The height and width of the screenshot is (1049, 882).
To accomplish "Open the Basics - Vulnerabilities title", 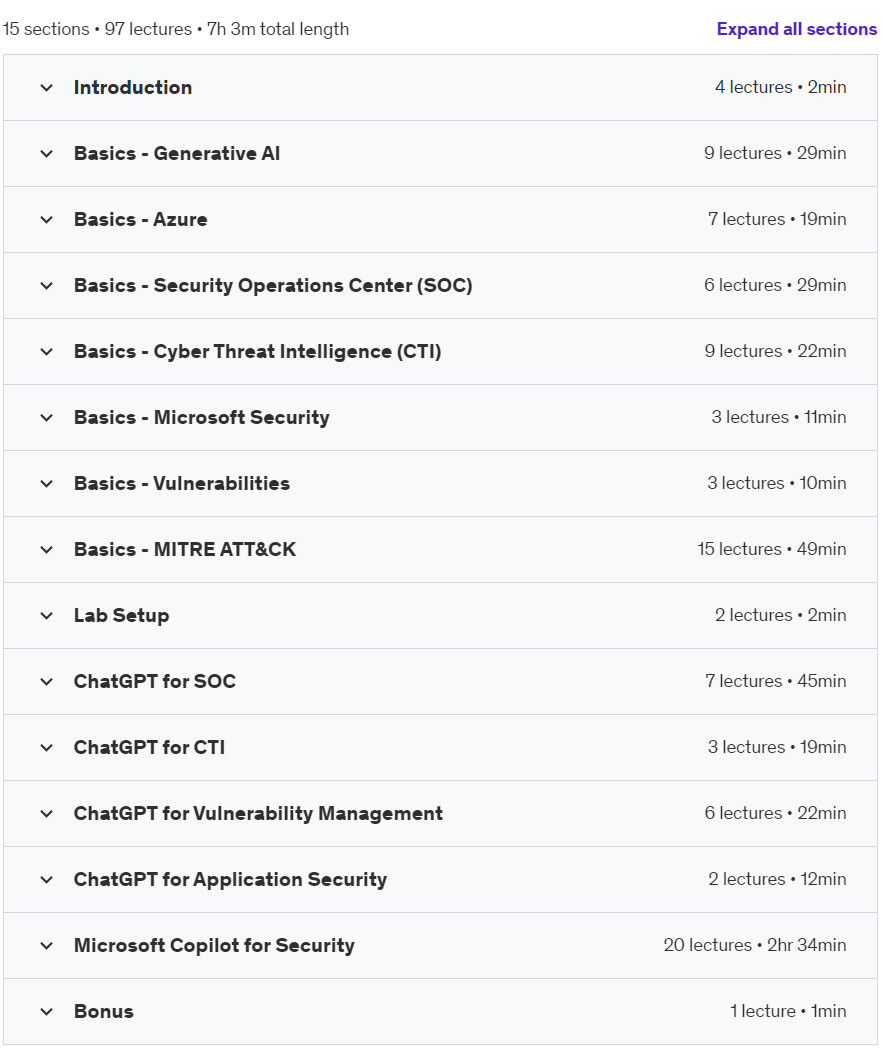I will pyautogui.click(x=182, y=484).
